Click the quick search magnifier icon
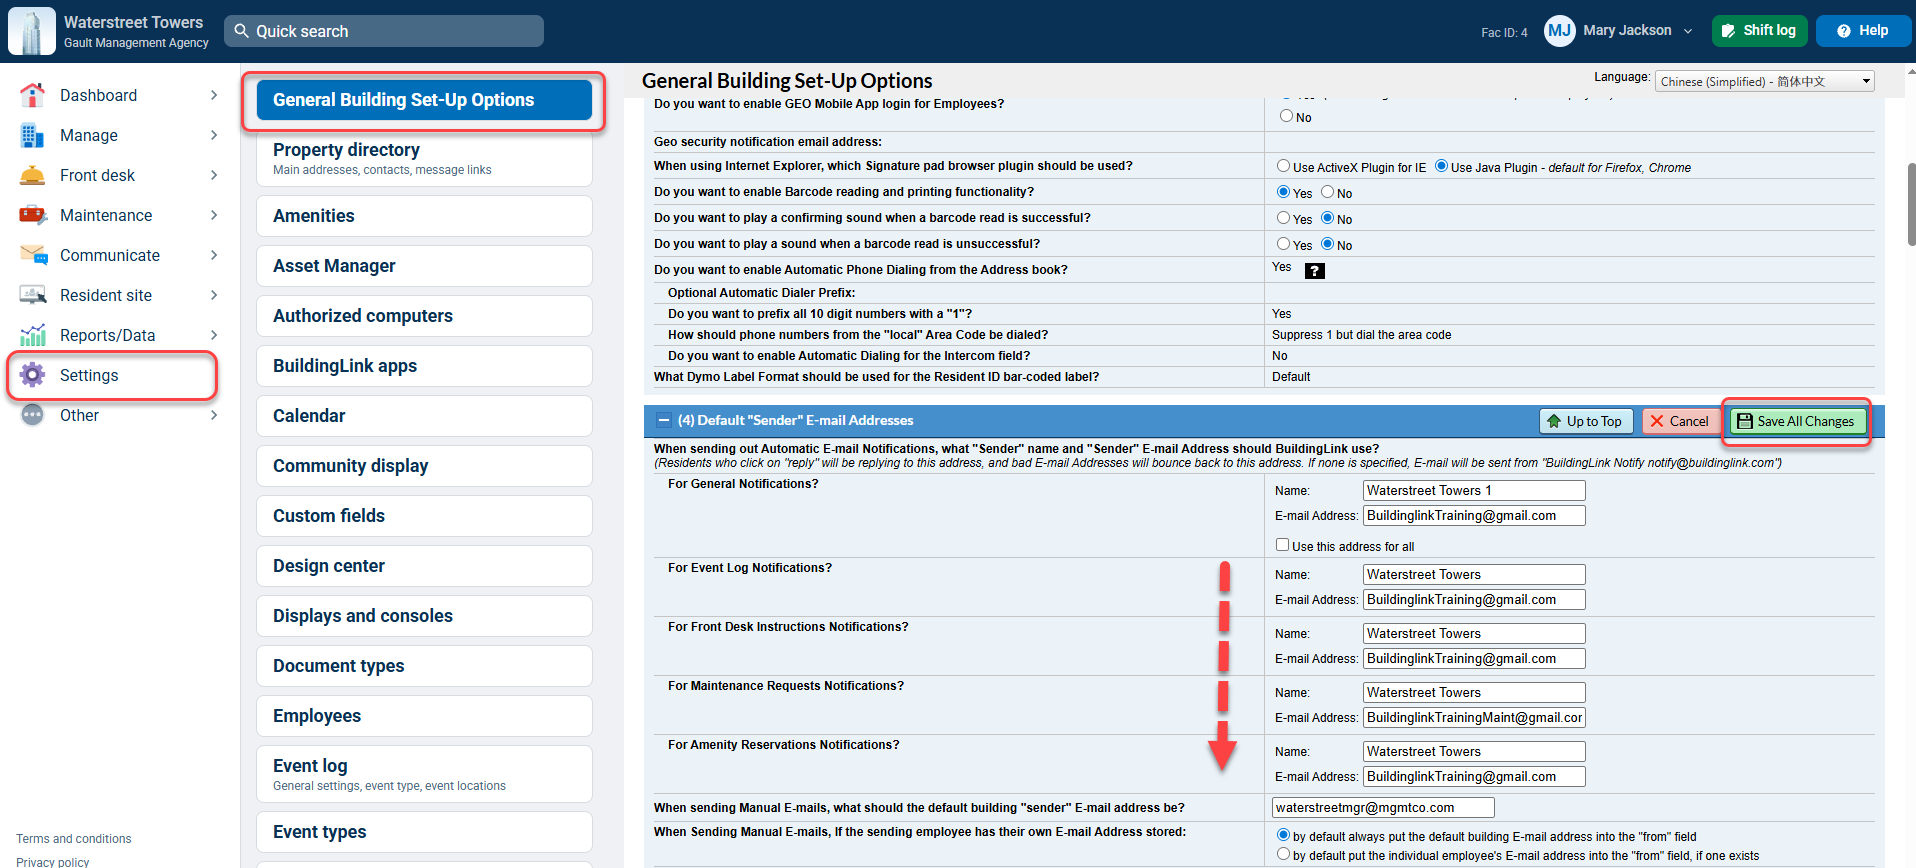The height and width of the screenshot is (868, 1916). (x=241, y=31)
